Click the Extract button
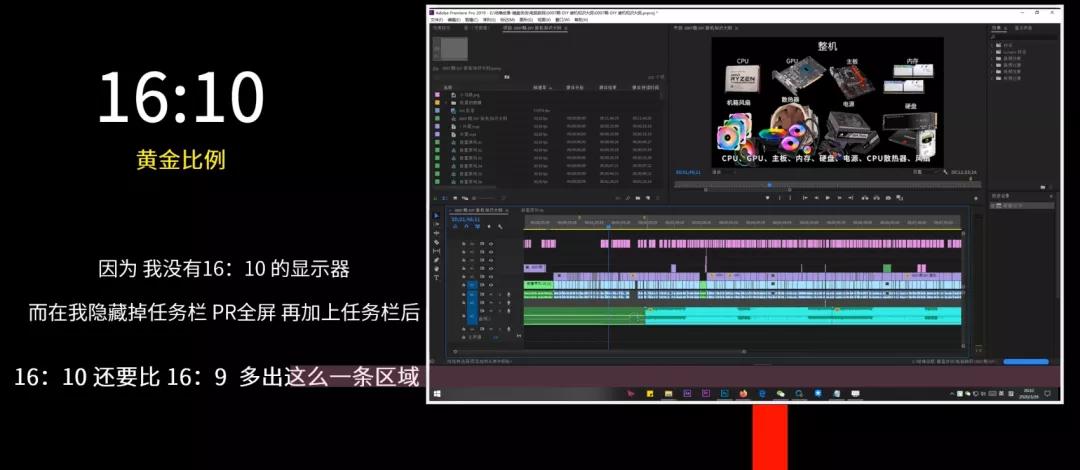 [x=876, y=198]
